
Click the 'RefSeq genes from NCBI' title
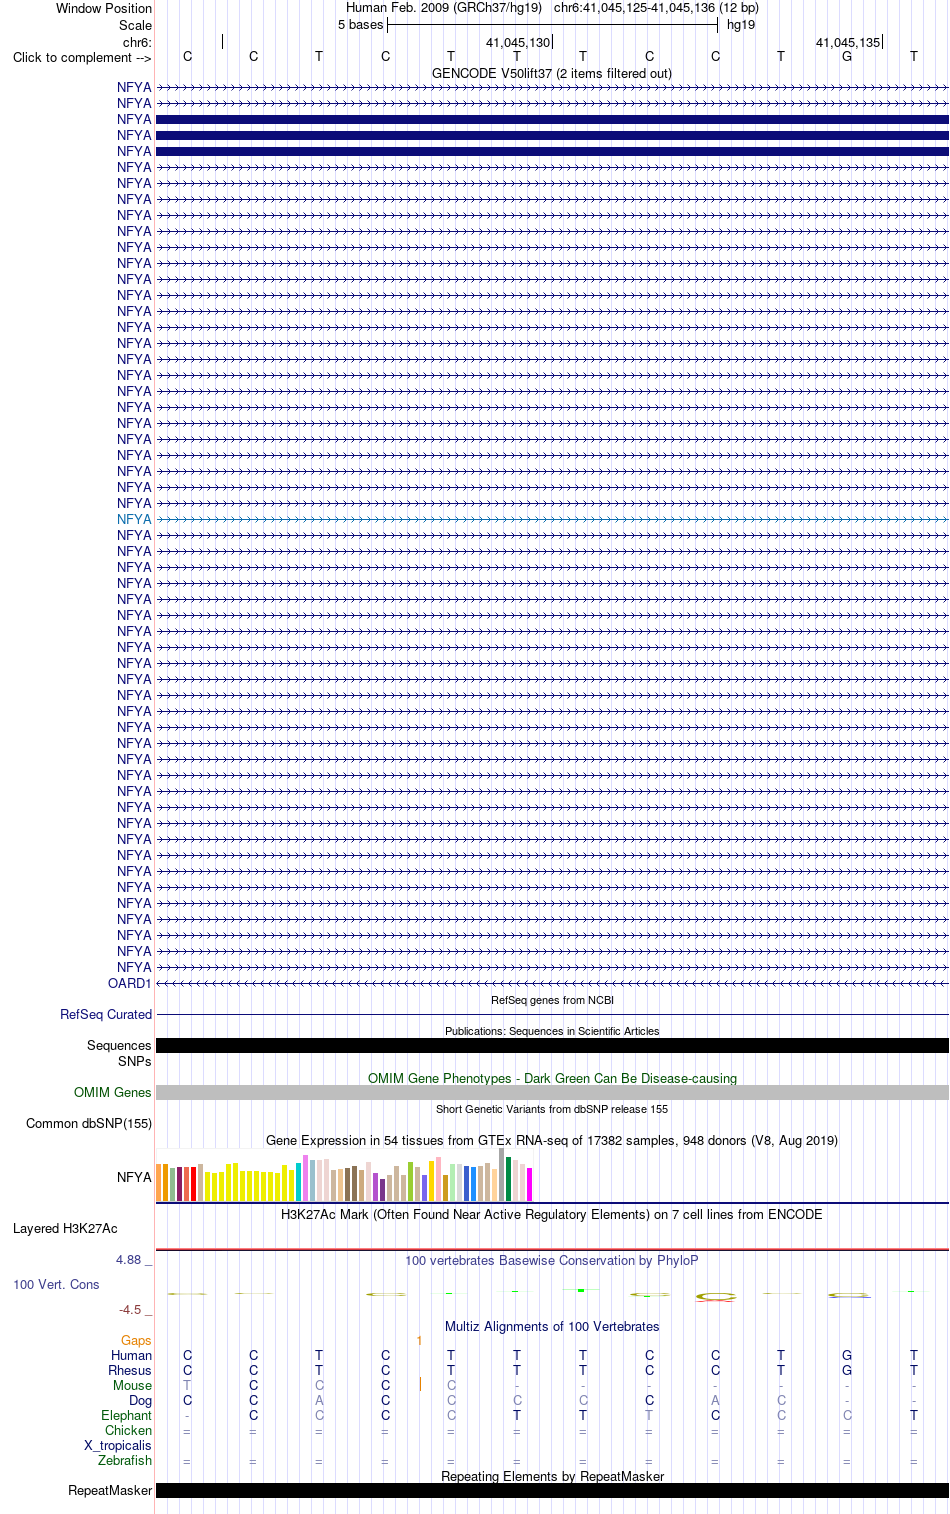pos(552,1000)
